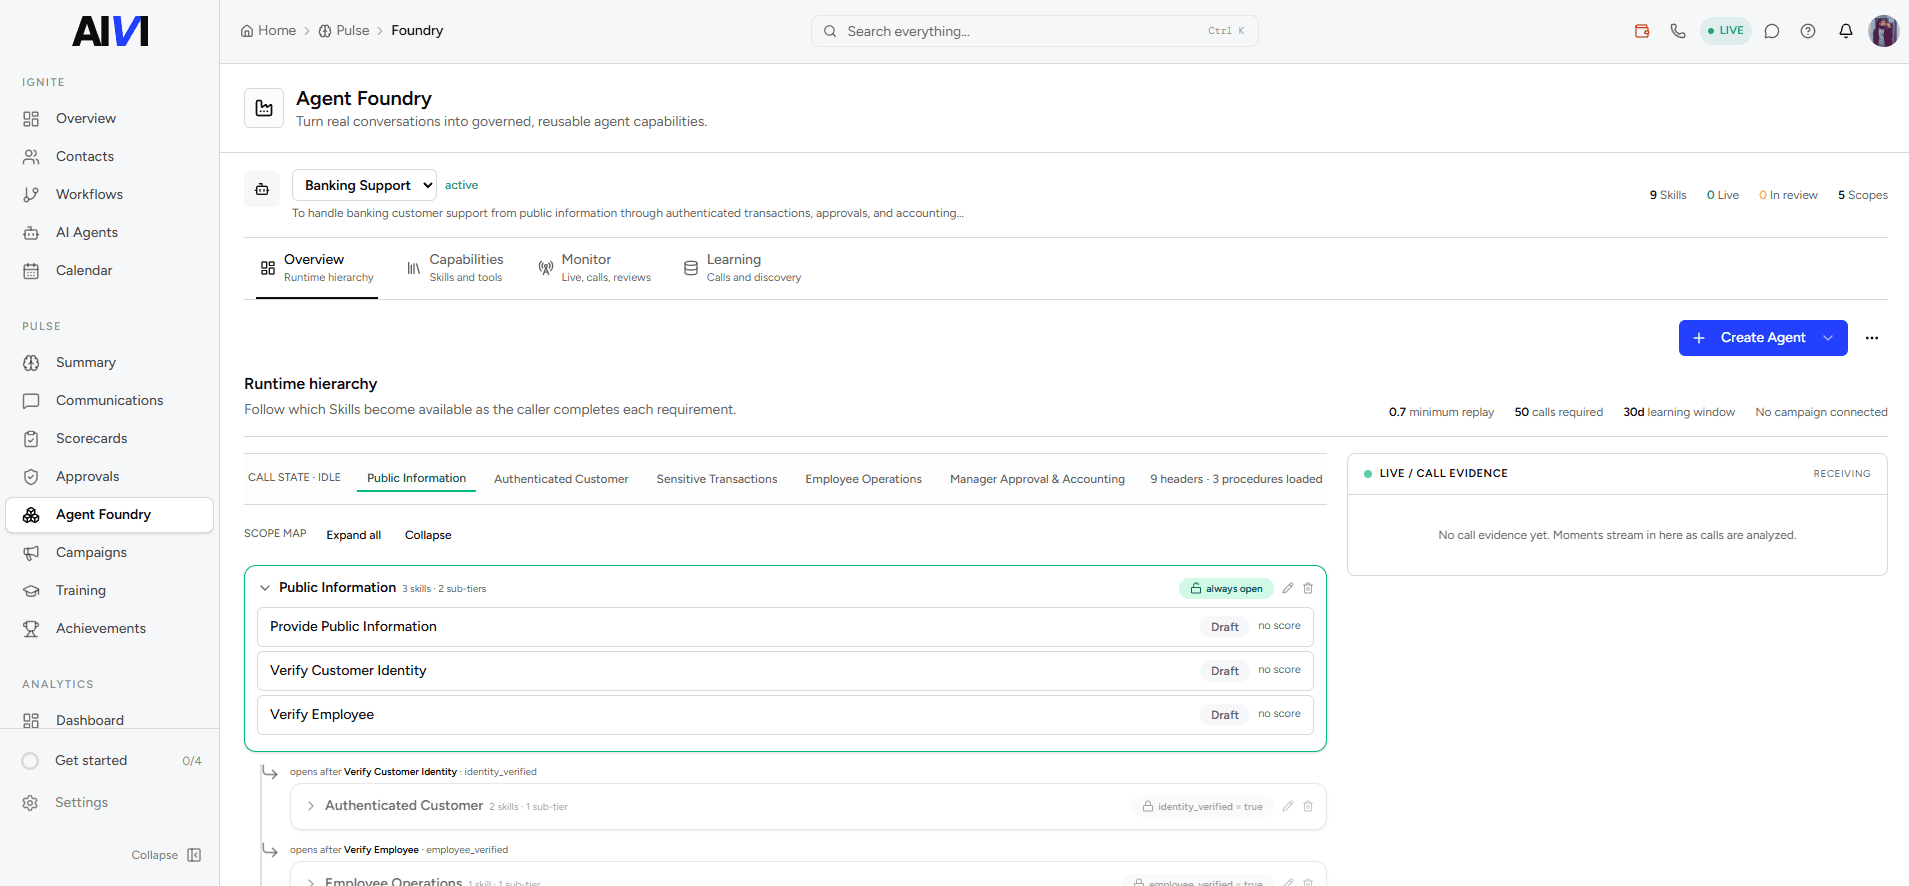Image resolution: width=1909 pixels, height=886 pixels.
Task: Open the three-dot more options menu
Action: pyautogui.click(x=1872, y=338)
